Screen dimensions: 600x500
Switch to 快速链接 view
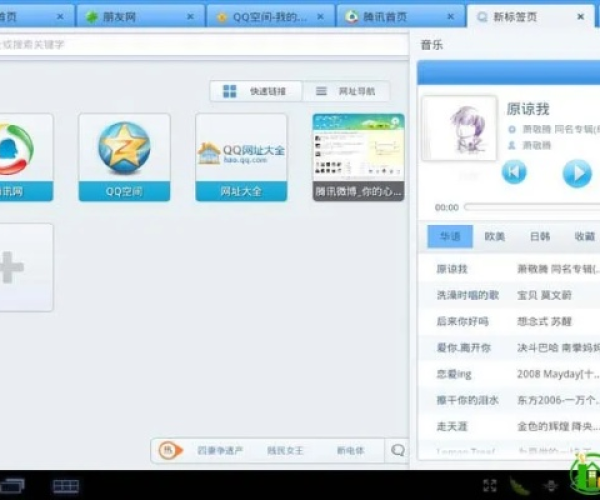point(256,91)
